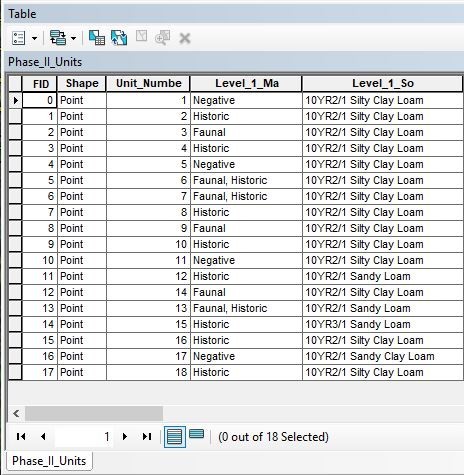Go to the next record
This screenshot has width=464, height=475.
125,436
